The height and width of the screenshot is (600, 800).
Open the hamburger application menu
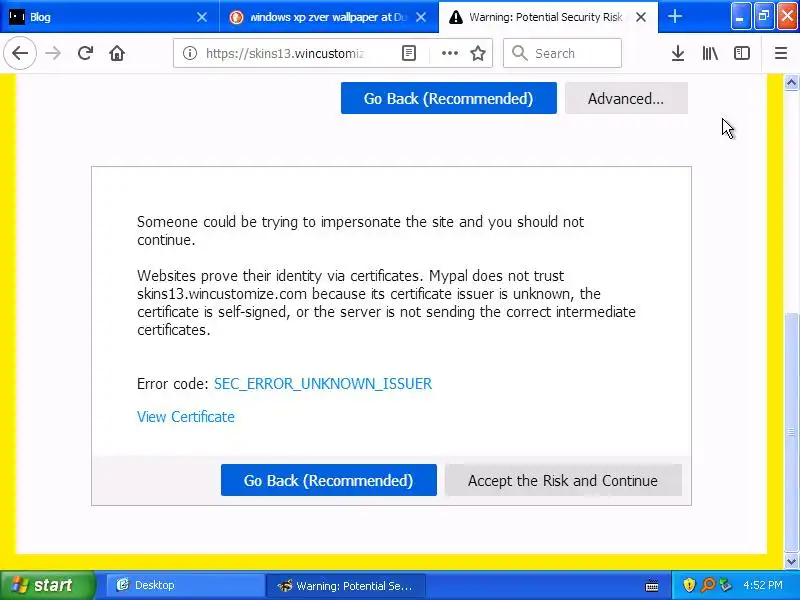point(781,53)
